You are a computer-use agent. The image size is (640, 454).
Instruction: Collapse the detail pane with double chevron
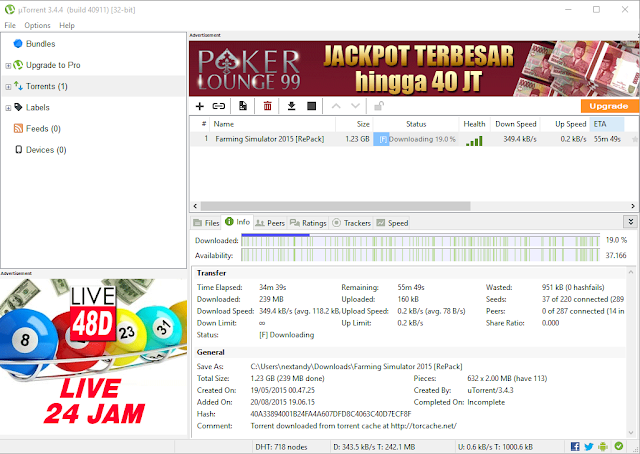(x=631, y=222)
